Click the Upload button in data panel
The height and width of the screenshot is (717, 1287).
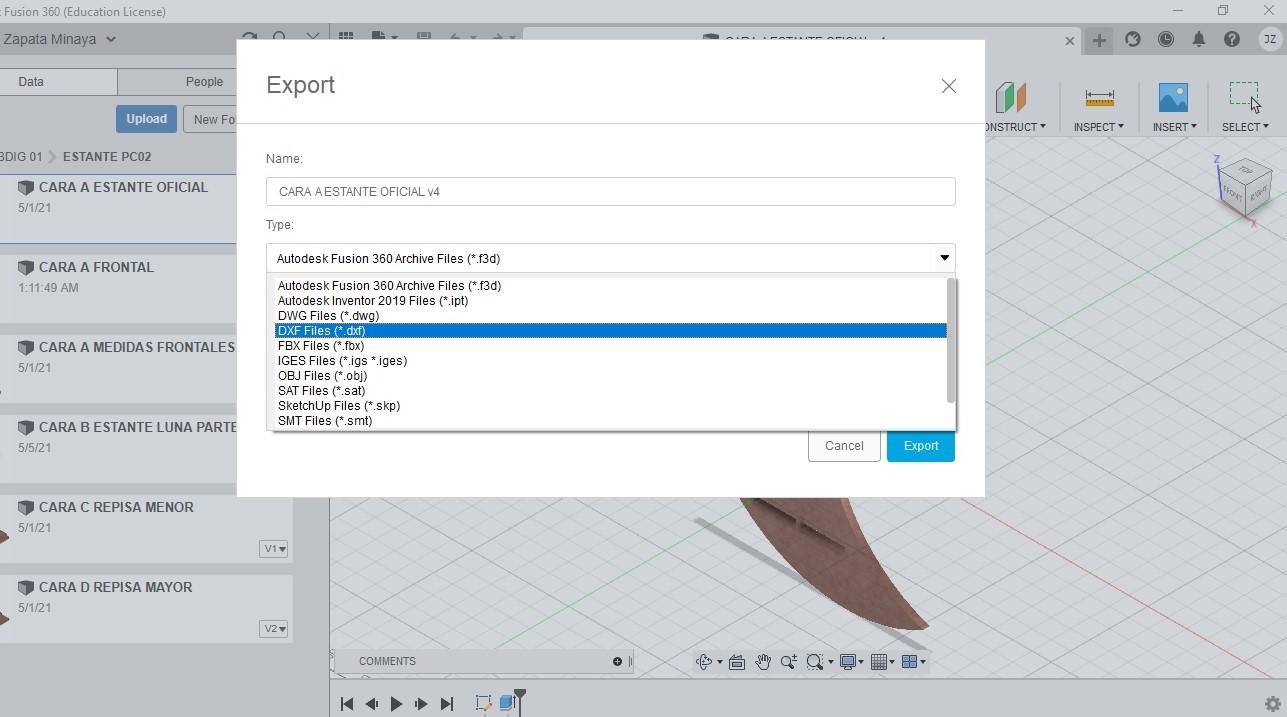click(x=146, y=119)
